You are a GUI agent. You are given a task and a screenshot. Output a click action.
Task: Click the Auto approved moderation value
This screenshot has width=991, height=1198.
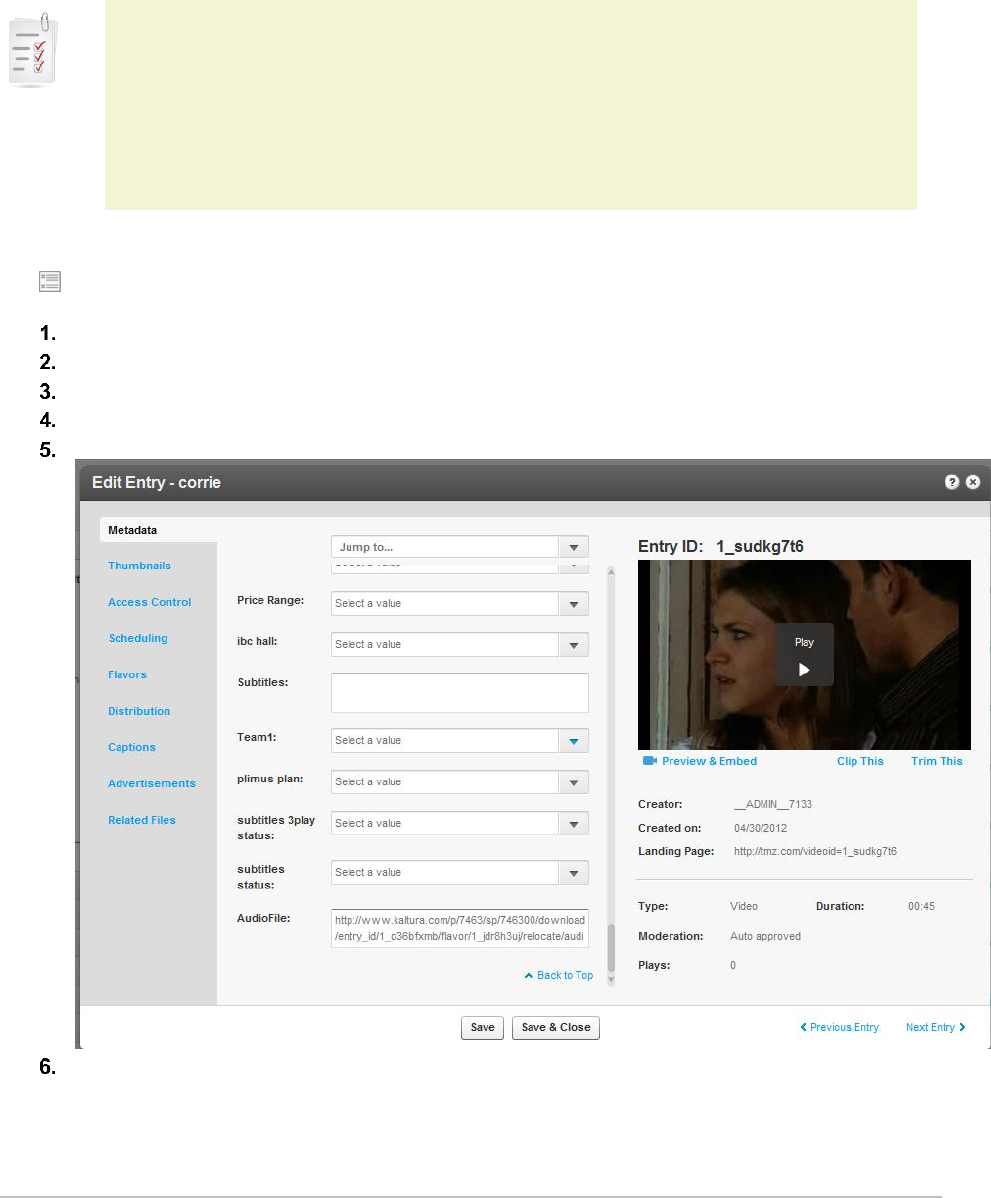coord(766,936)
